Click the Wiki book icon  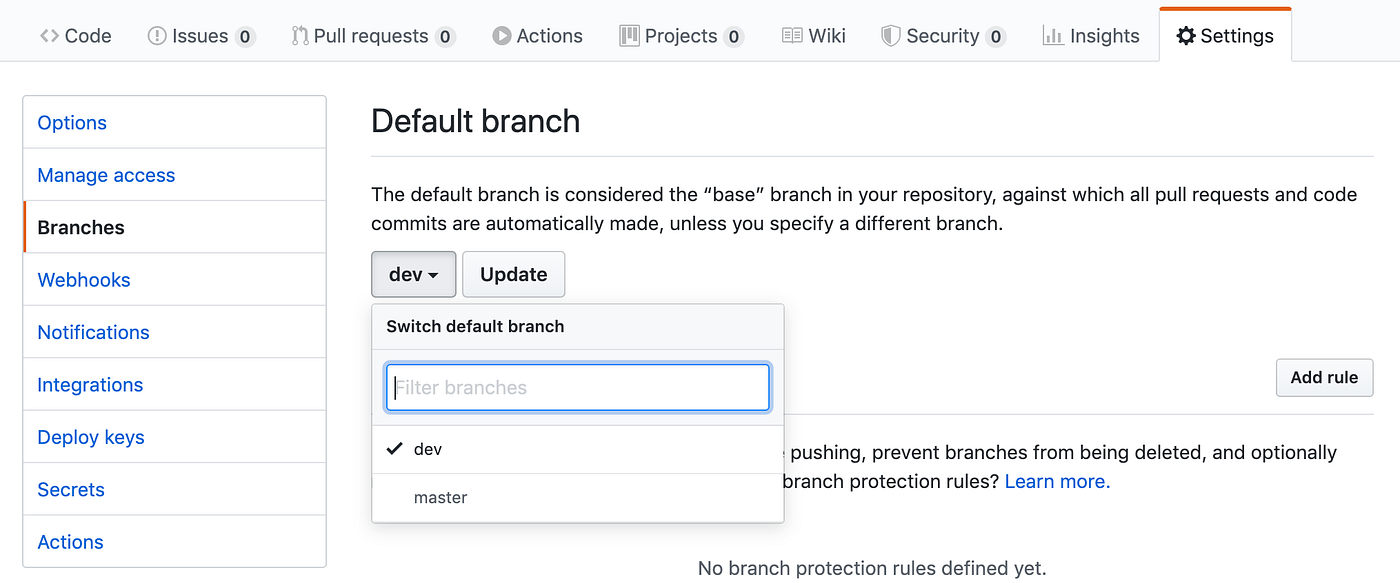pyautogui.click(x=792, y=36)
